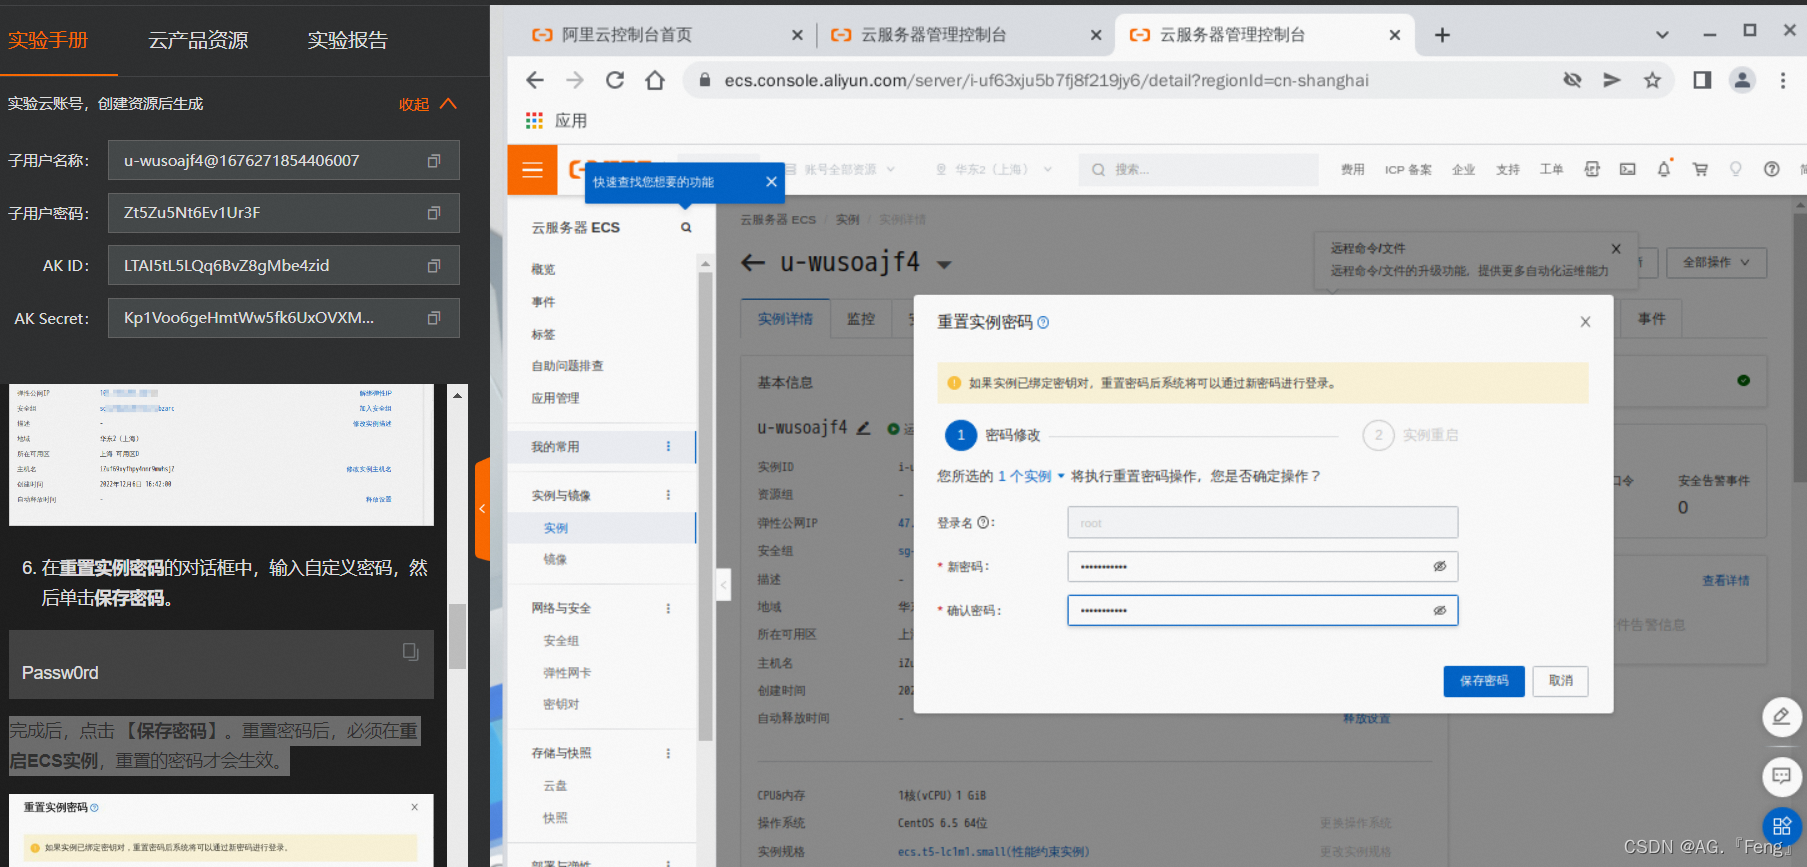Click the floating edit note icon on the right

(x=1782, y=717)
